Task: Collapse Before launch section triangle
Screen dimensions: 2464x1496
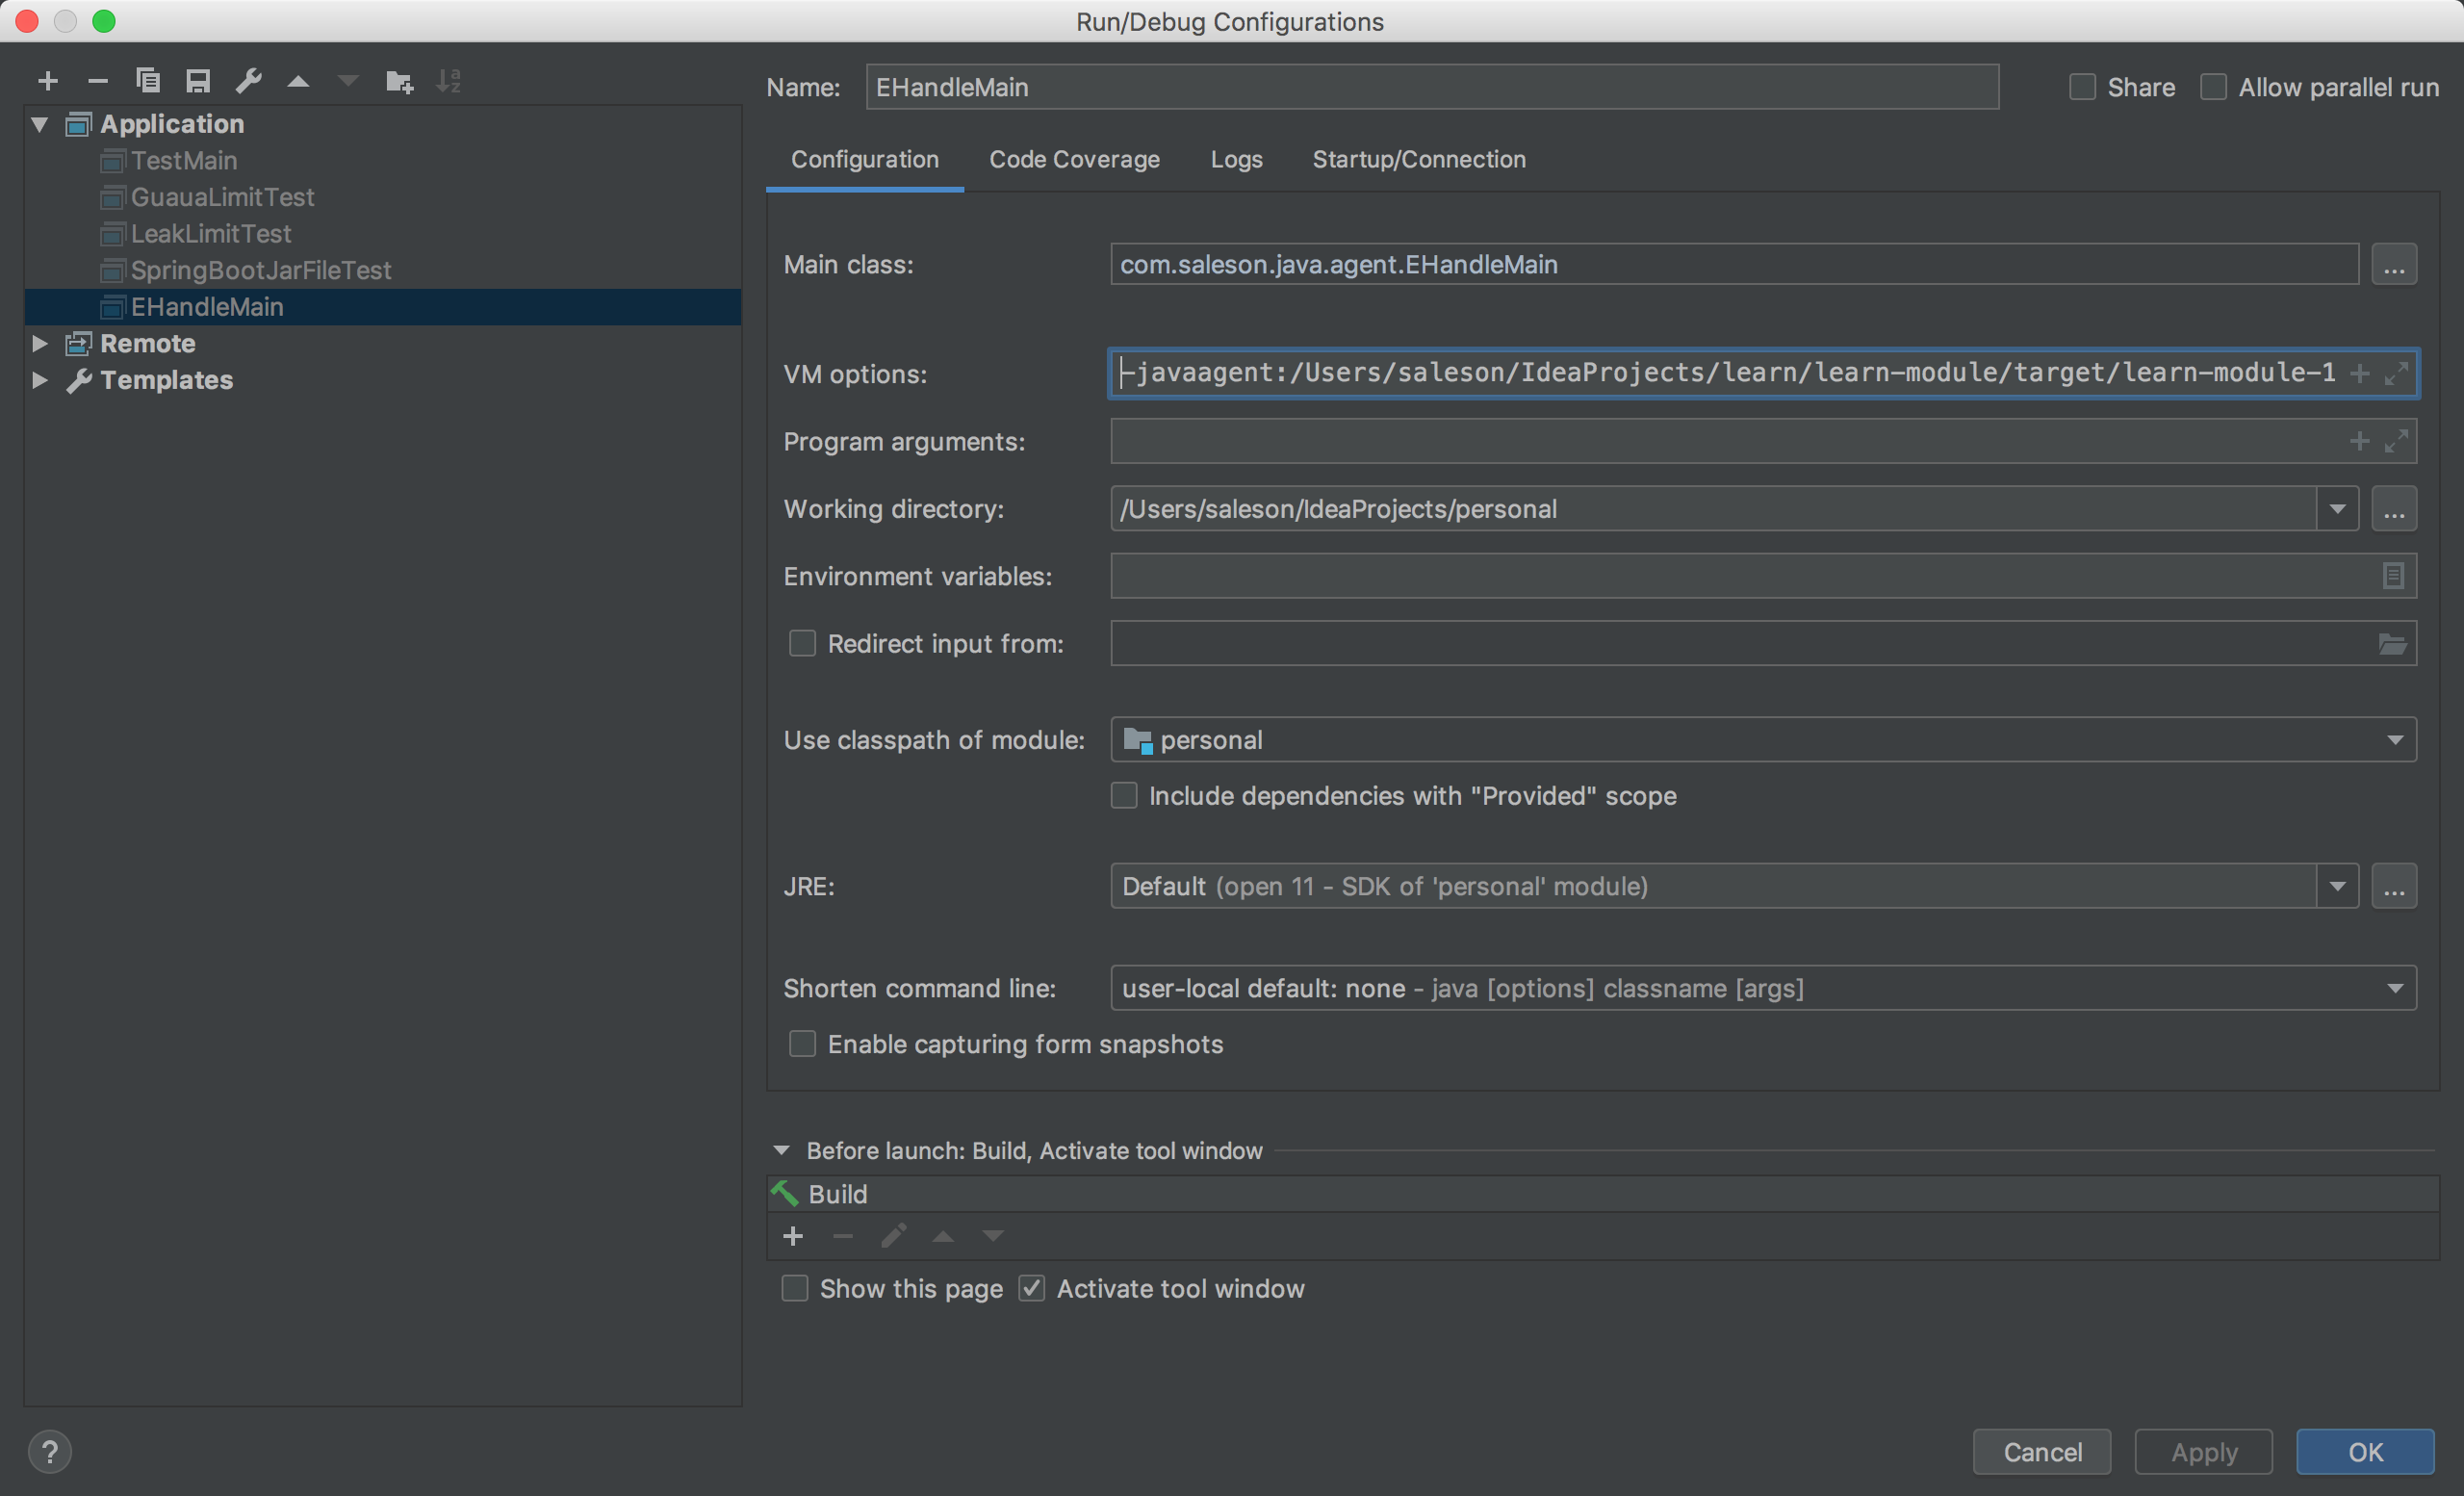Action: click(x=782, y=1151)
